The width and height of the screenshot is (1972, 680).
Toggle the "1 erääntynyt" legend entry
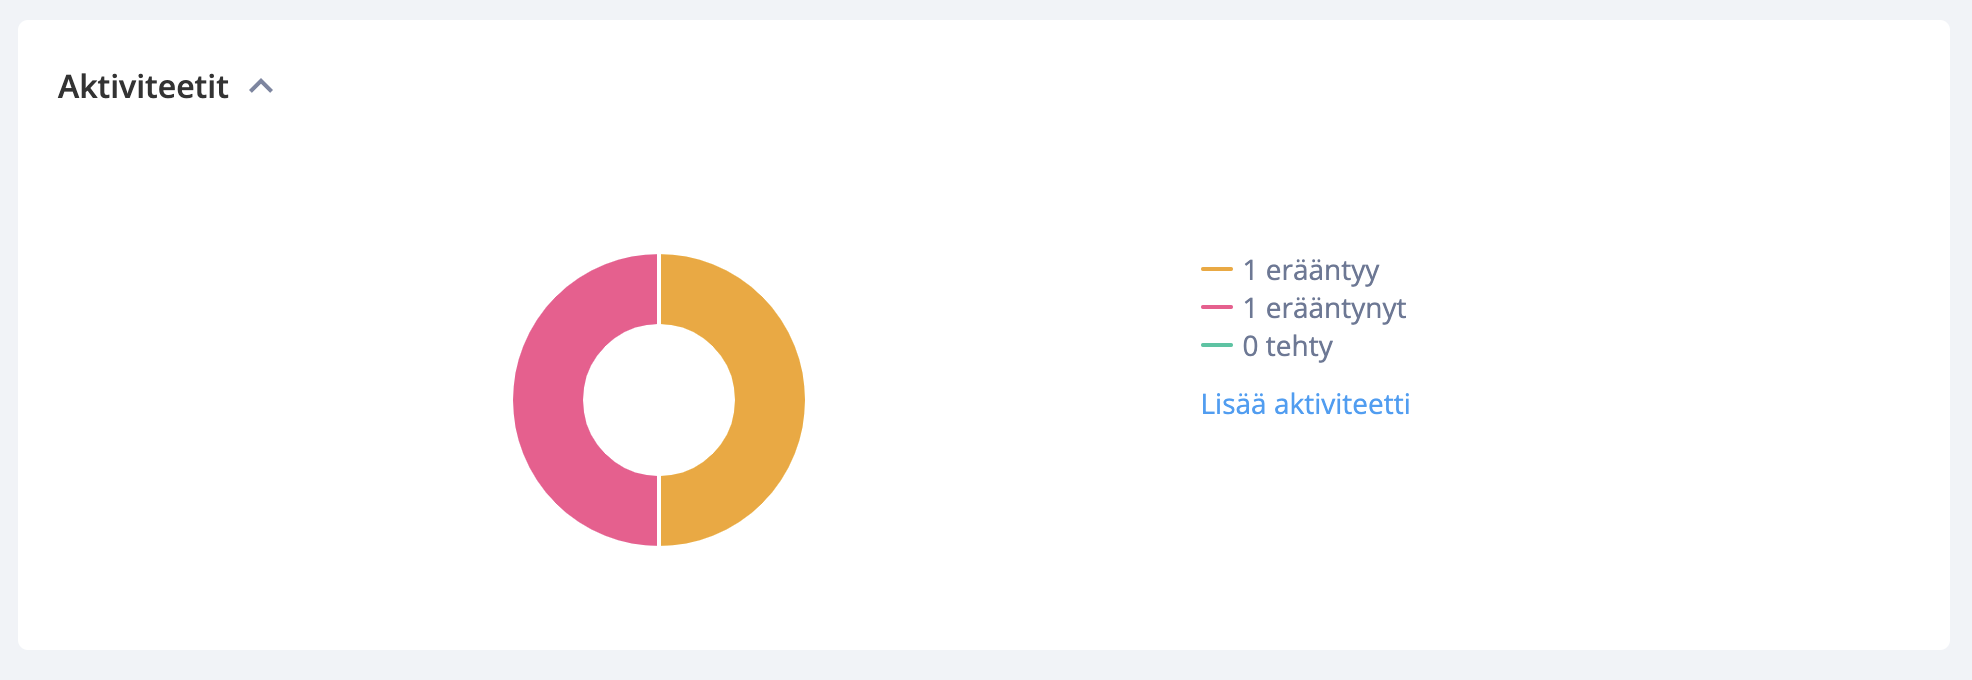click(x=1303, y=308)
